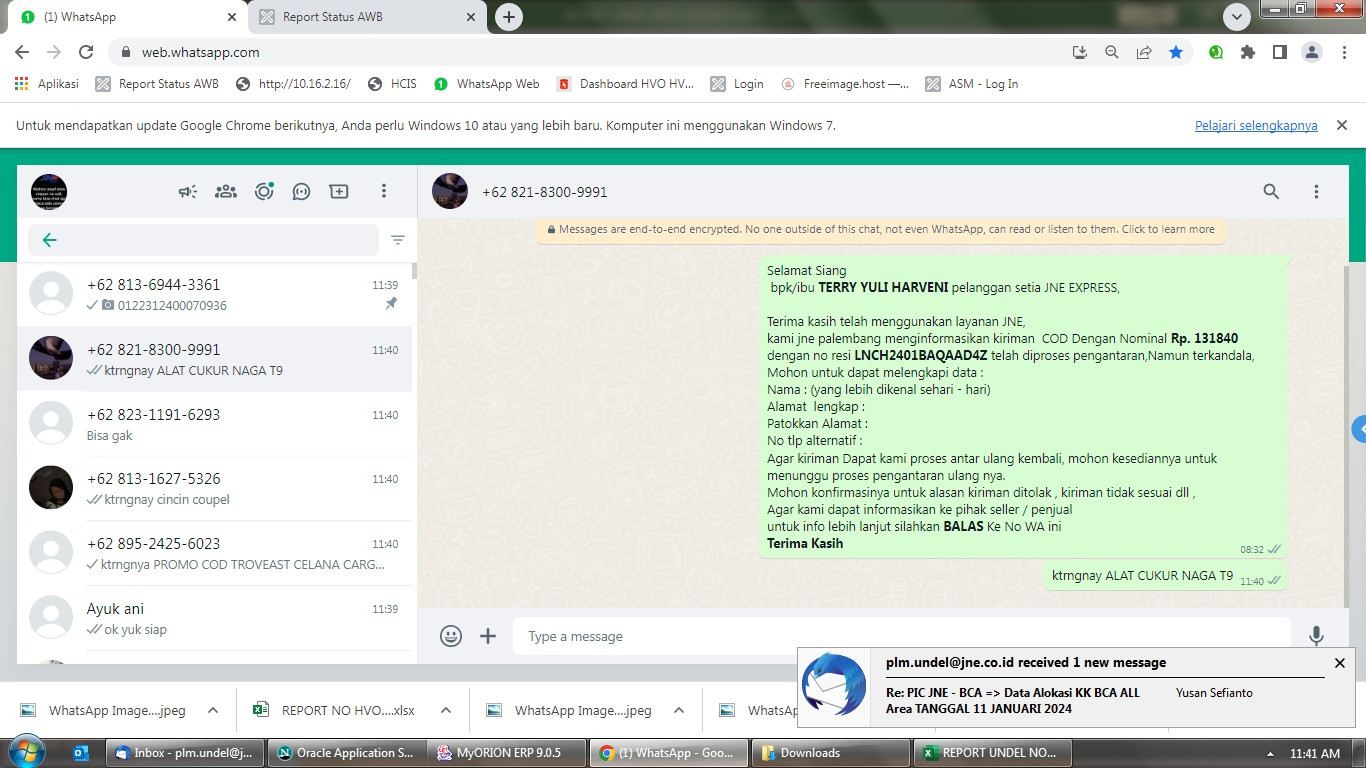Expand REPORT NO HVO xlsx download options
The height and width of the screenshot is (768, 1366).
coord(446,710)
